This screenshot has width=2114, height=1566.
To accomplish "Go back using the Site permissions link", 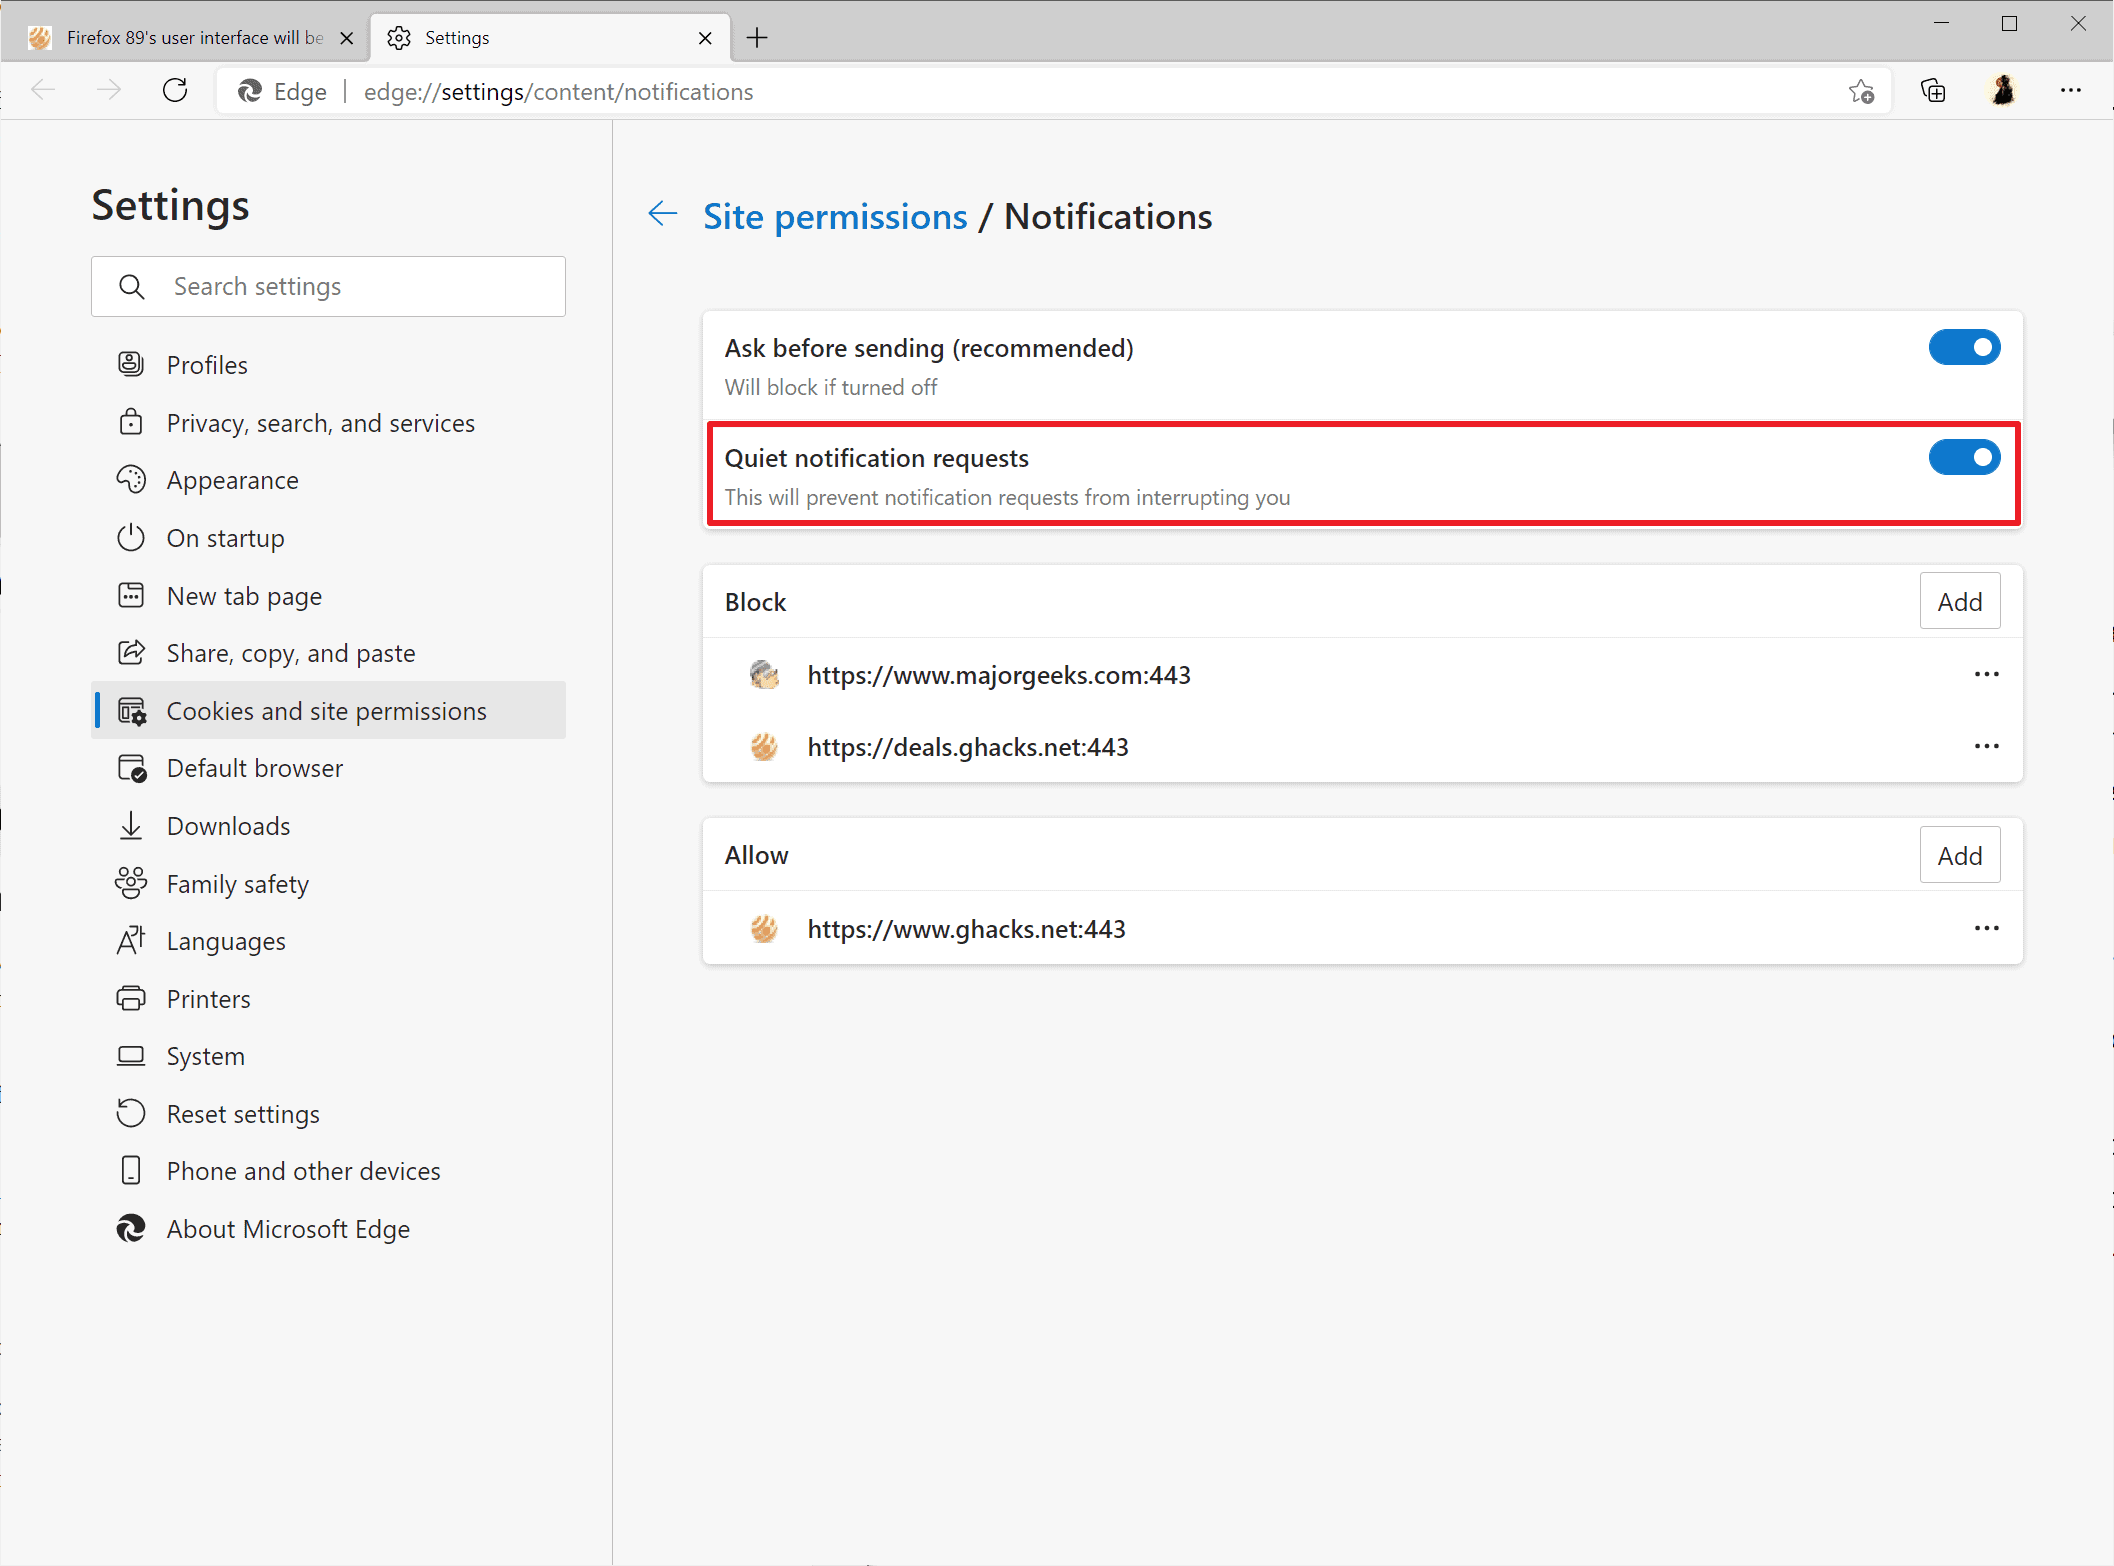I will 835,216.
